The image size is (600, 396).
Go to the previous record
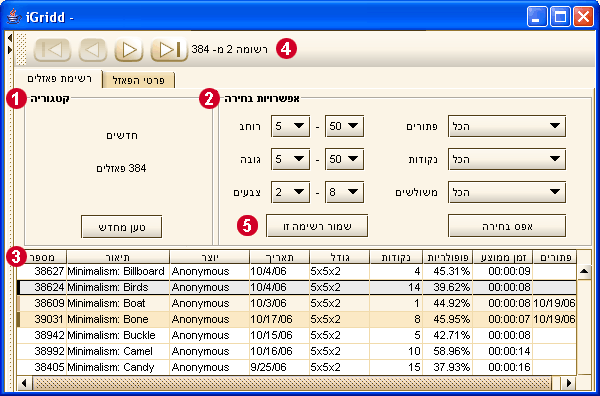pyautogui.click(x=93, y=50)
